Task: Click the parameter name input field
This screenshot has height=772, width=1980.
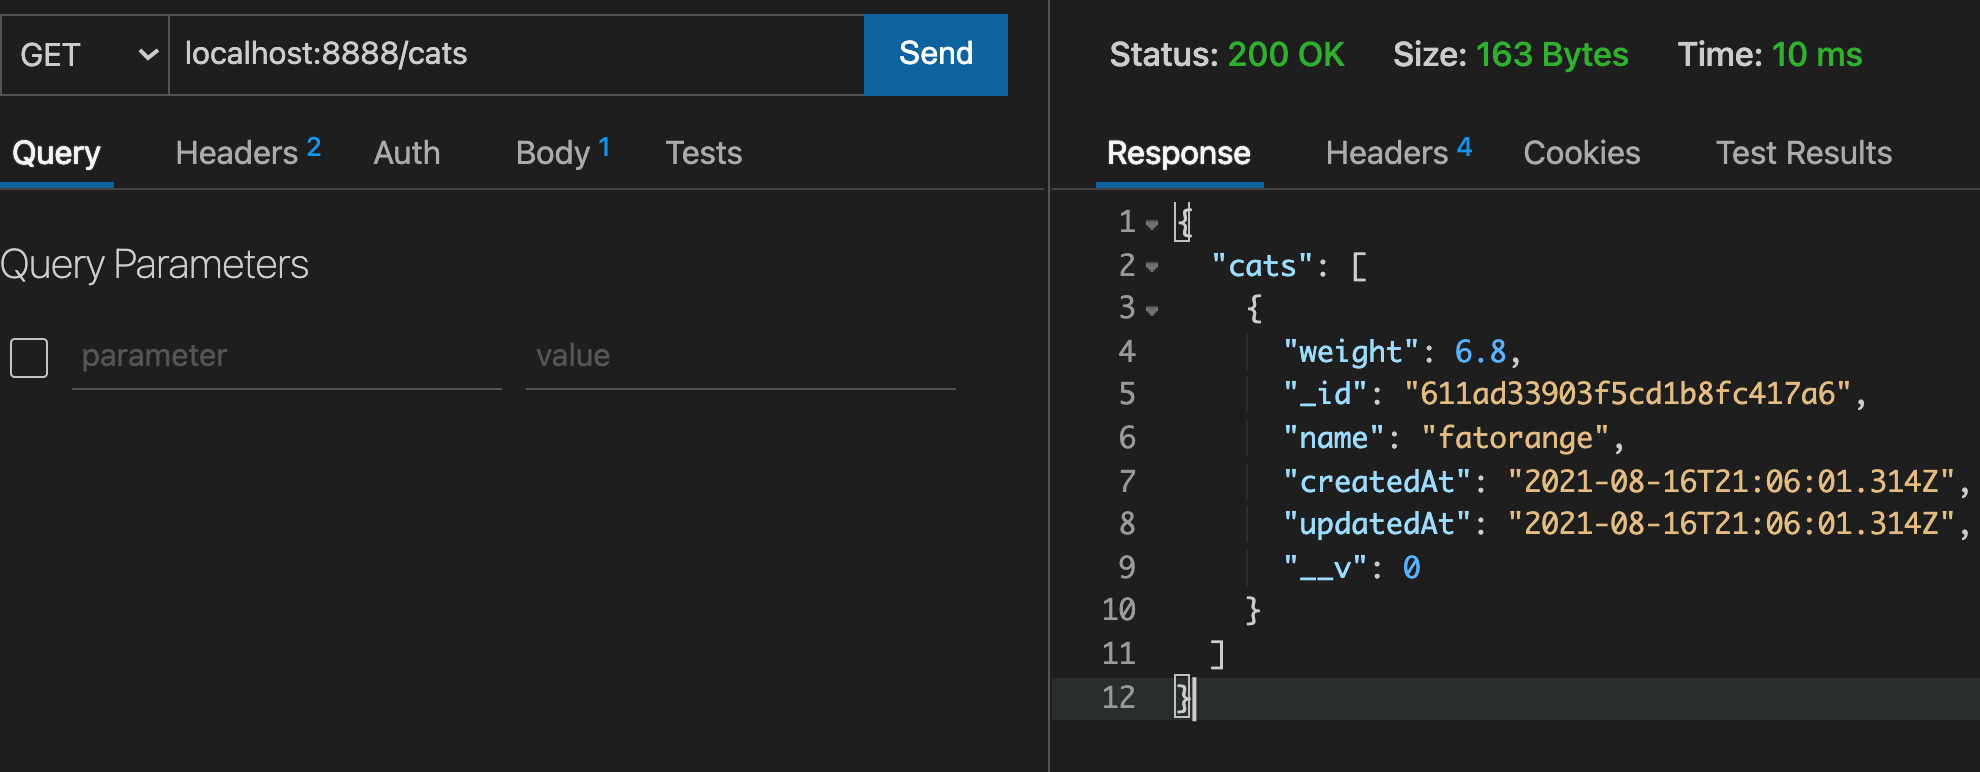Action: click(286, 356)
